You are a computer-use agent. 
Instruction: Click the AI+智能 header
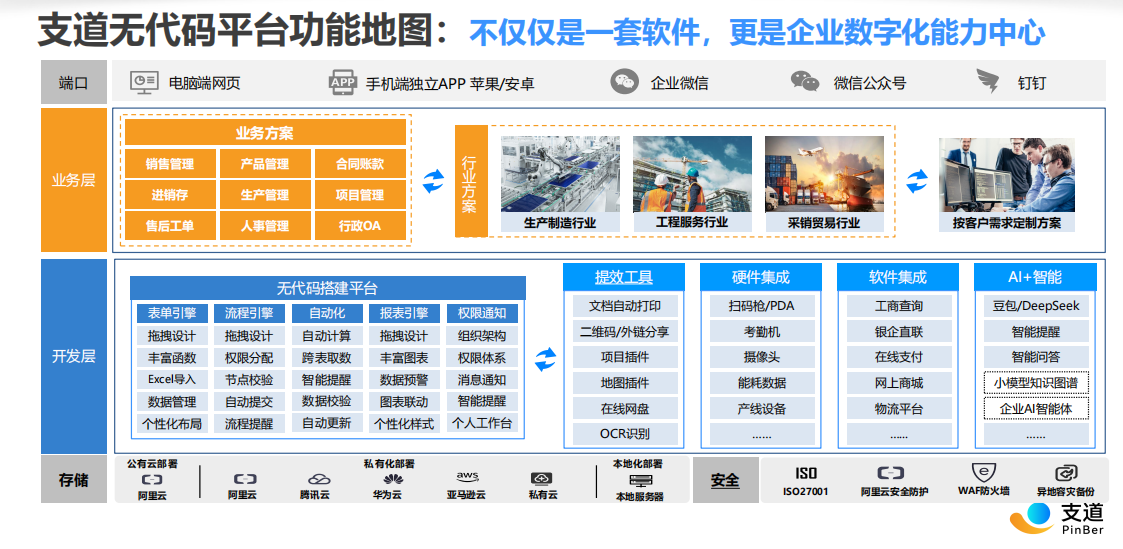[x=1035, y=277]
